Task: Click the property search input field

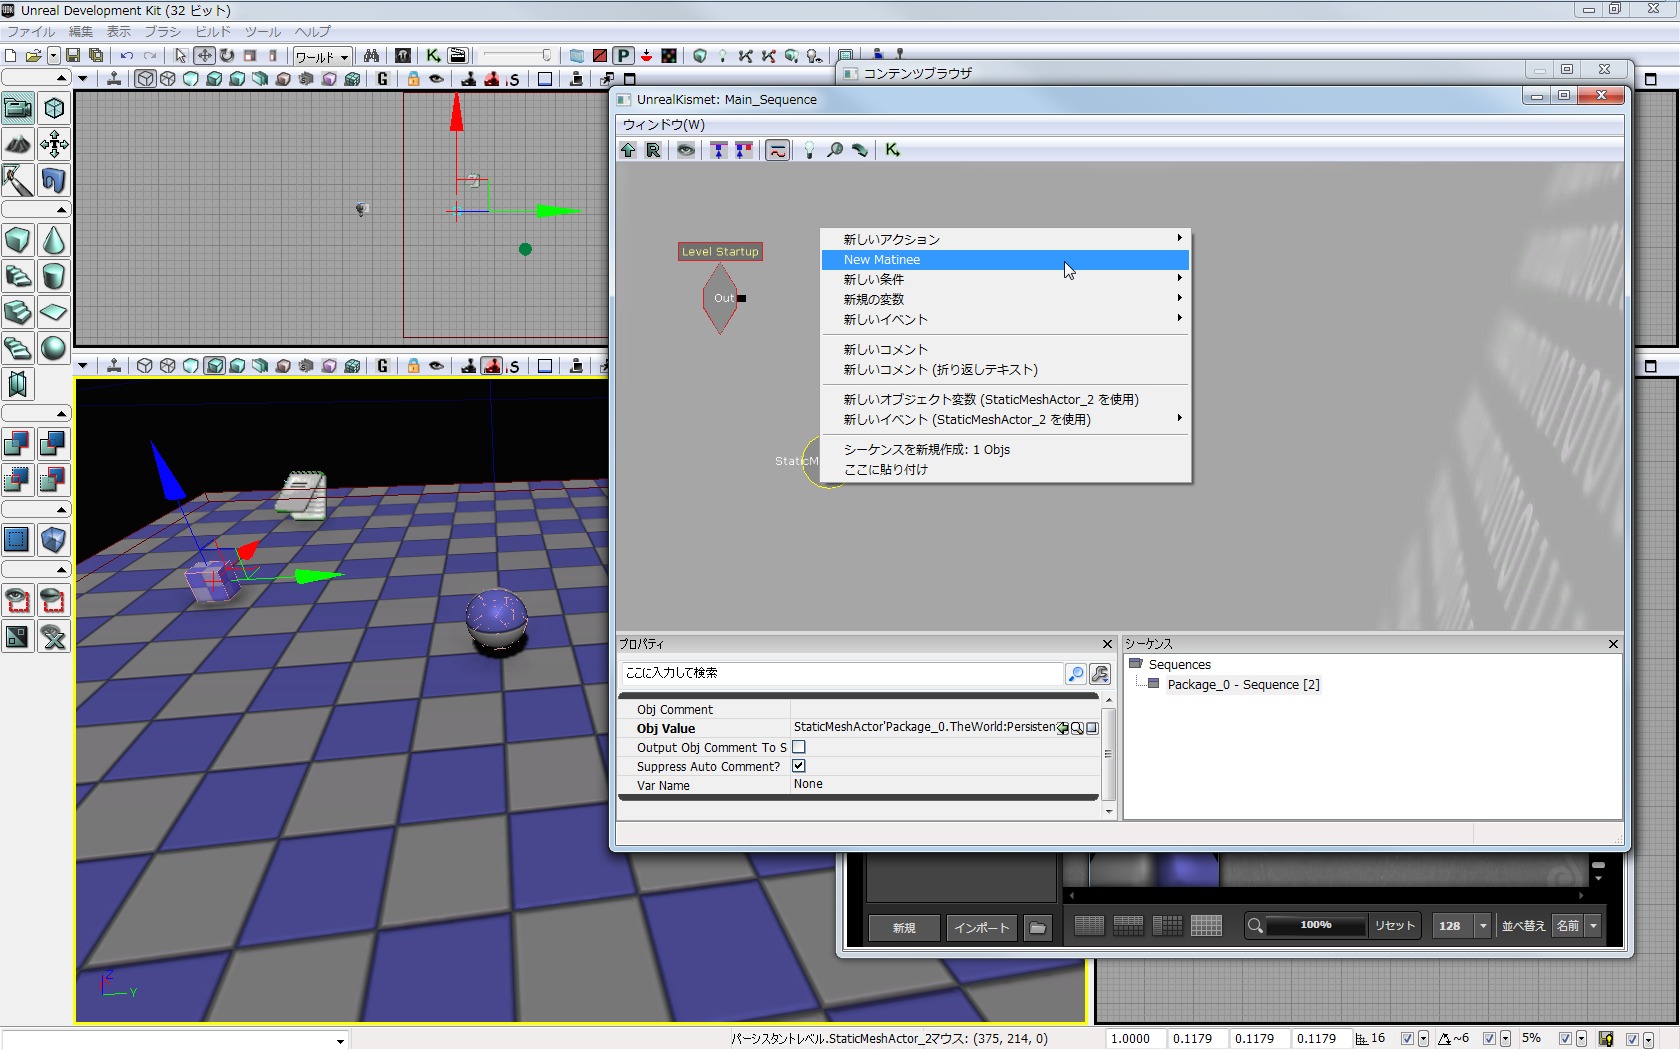Action: pyautogui.click(x=840, y=673)
